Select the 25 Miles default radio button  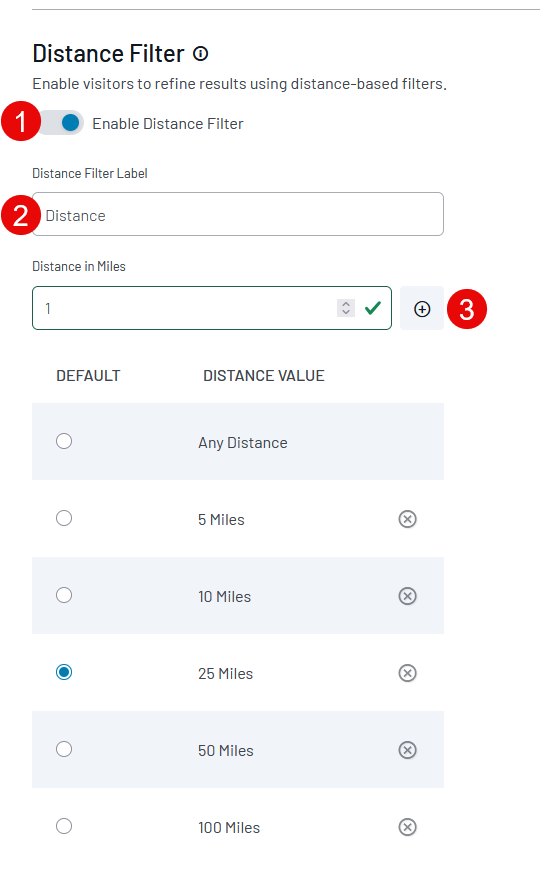click(64, 672)
